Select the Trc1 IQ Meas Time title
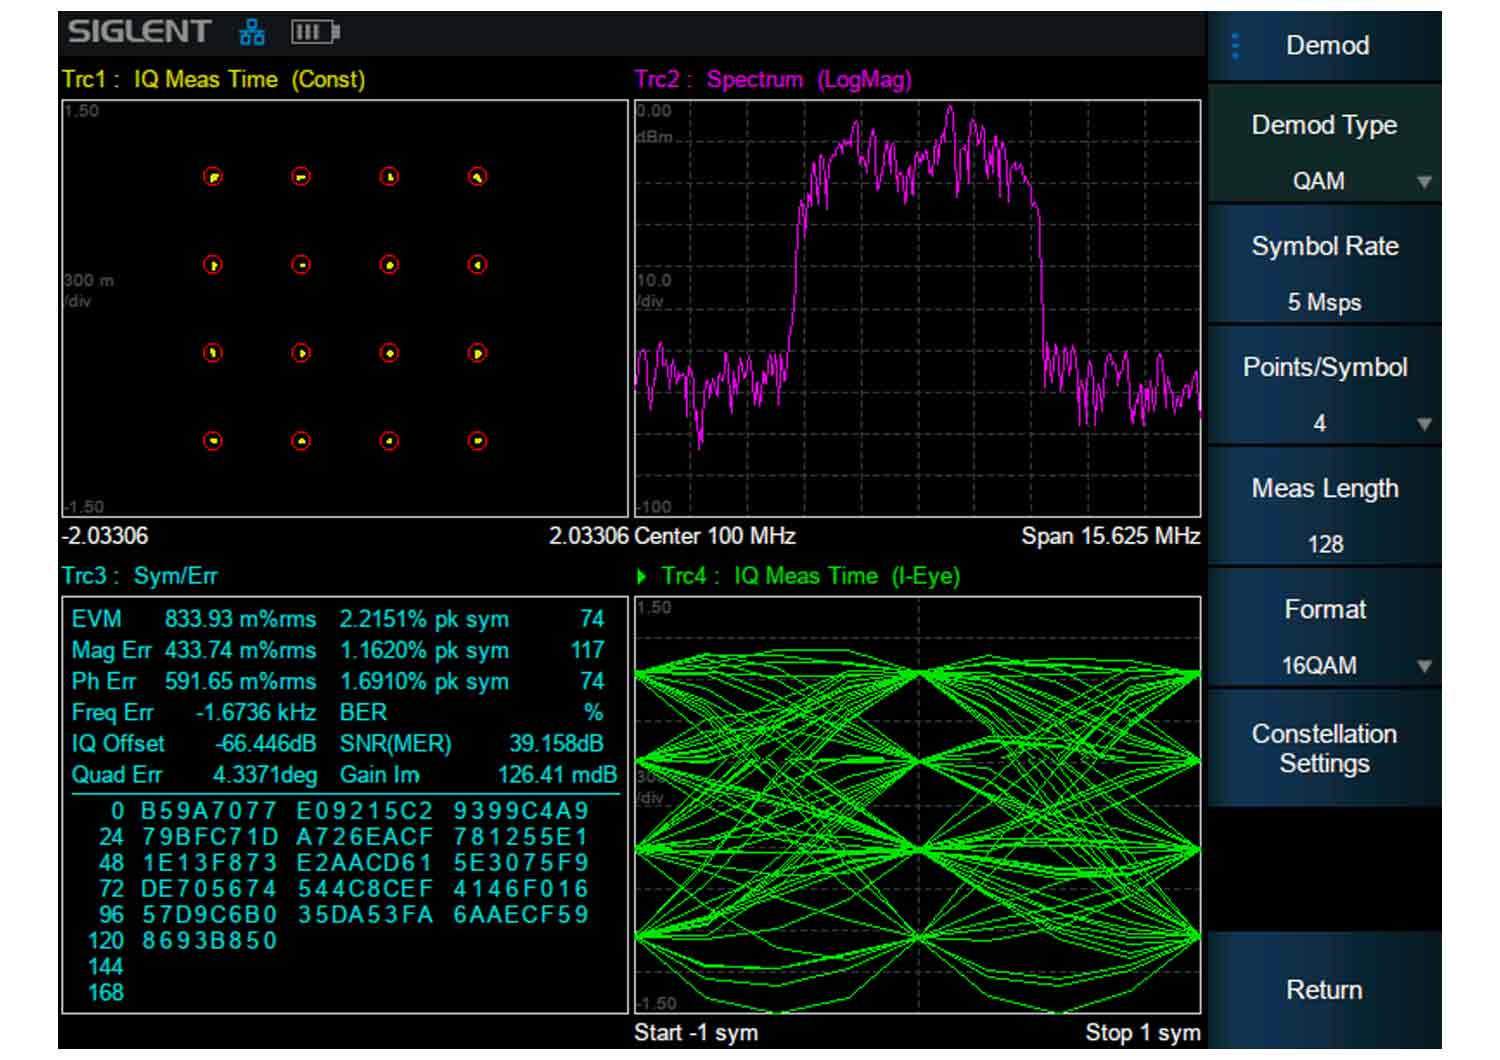Viewport: 1500px width, 1060px height. (x=213, y=80)
